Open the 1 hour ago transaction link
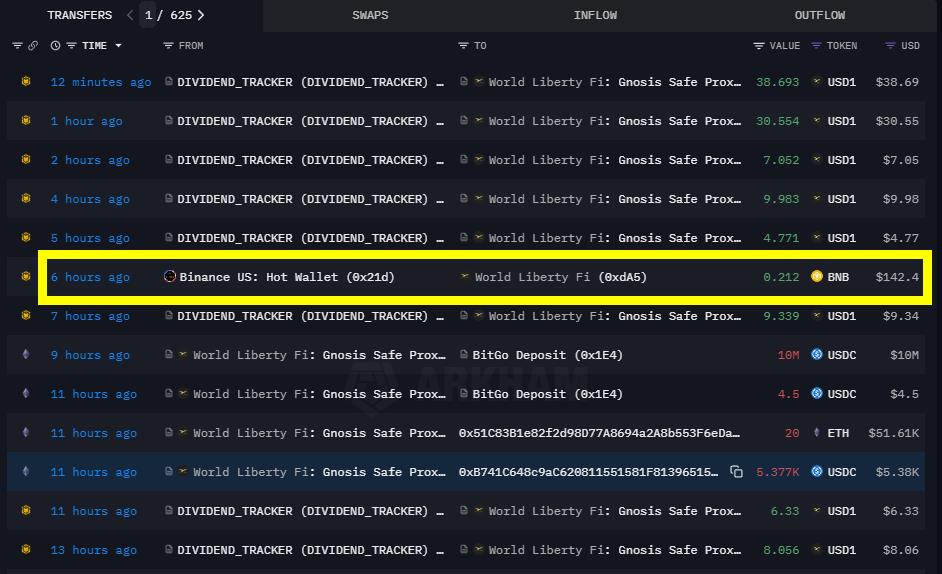The image size is (942, 574). (87, 121)
